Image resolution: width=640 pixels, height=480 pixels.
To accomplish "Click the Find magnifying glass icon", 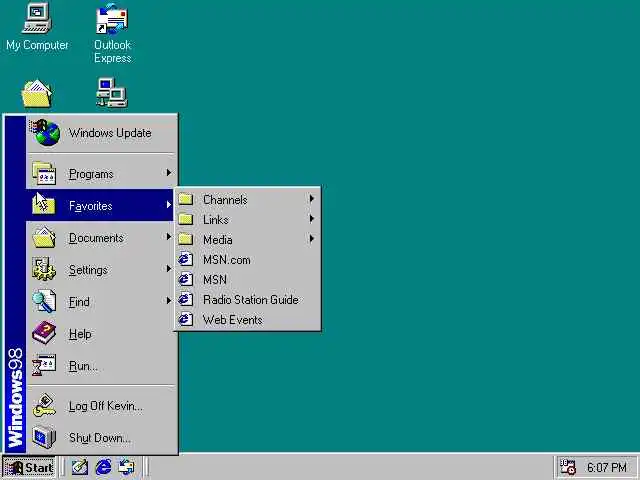I will pyautogui.click(x=44, y=301).
